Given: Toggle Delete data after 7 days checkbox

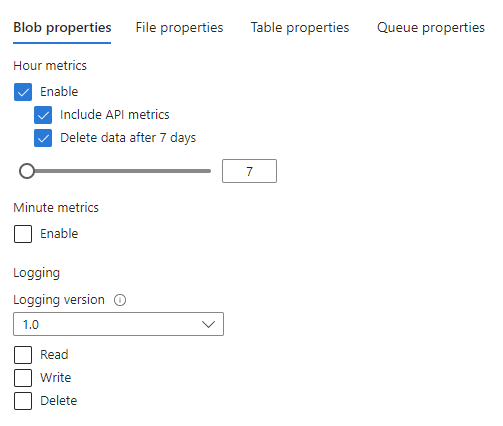Looking at the screenshot, I should [43, 138].
